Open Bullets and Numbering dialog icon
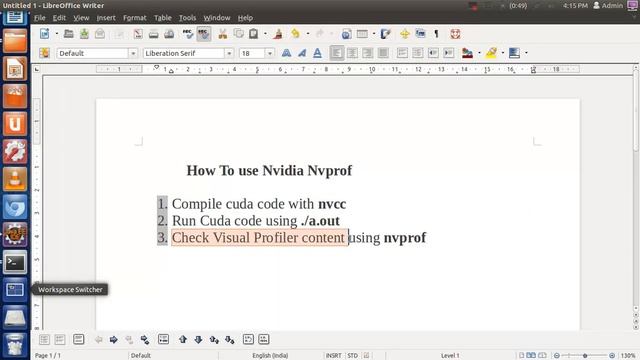 tap(264, 340)
